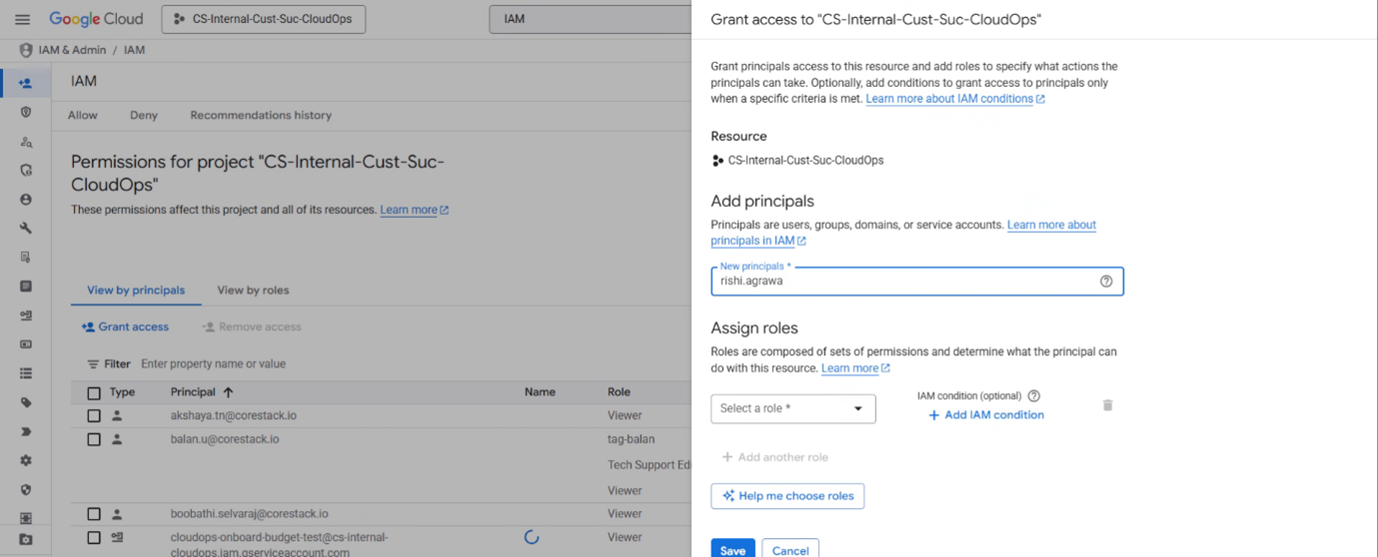
Task: Click the Save button
Action: point(733,549)
